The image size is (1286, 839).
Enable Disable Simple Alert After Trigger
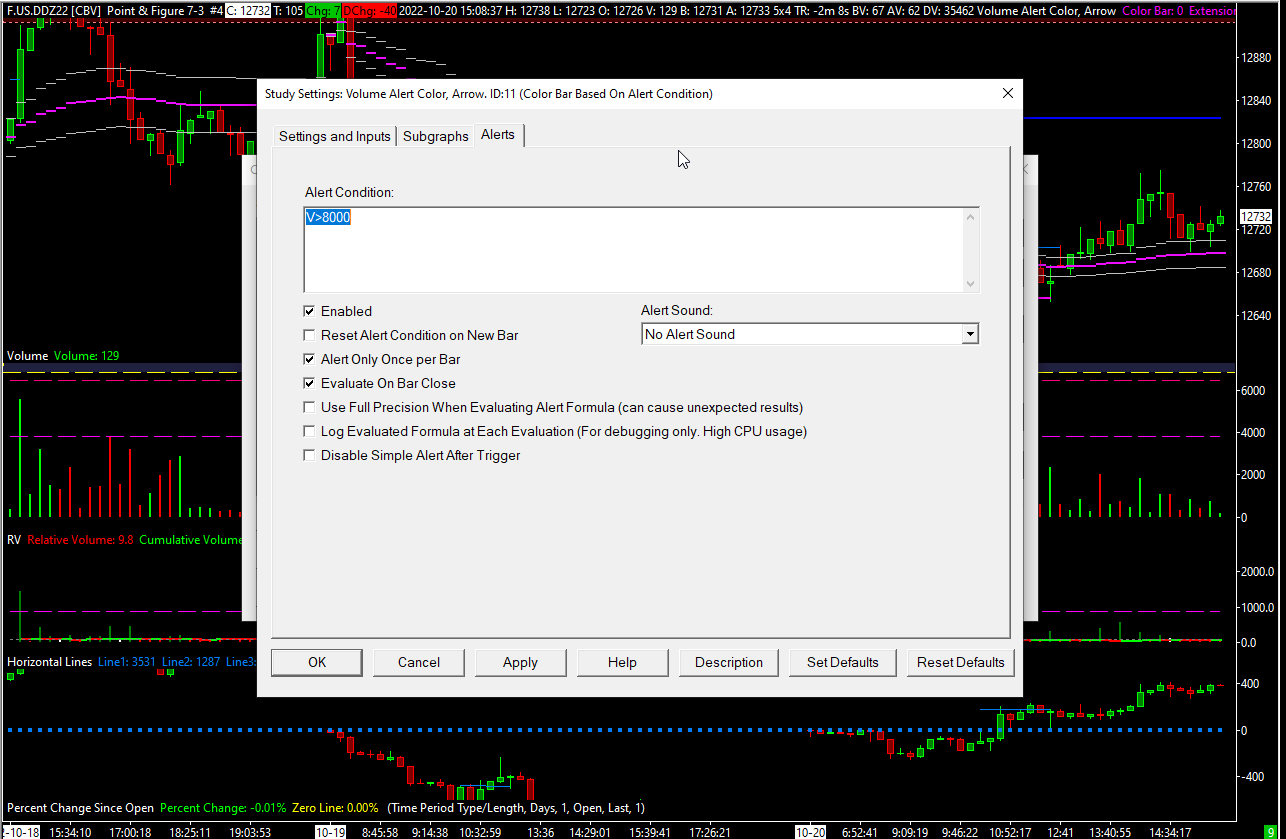[x=310, y=455]
